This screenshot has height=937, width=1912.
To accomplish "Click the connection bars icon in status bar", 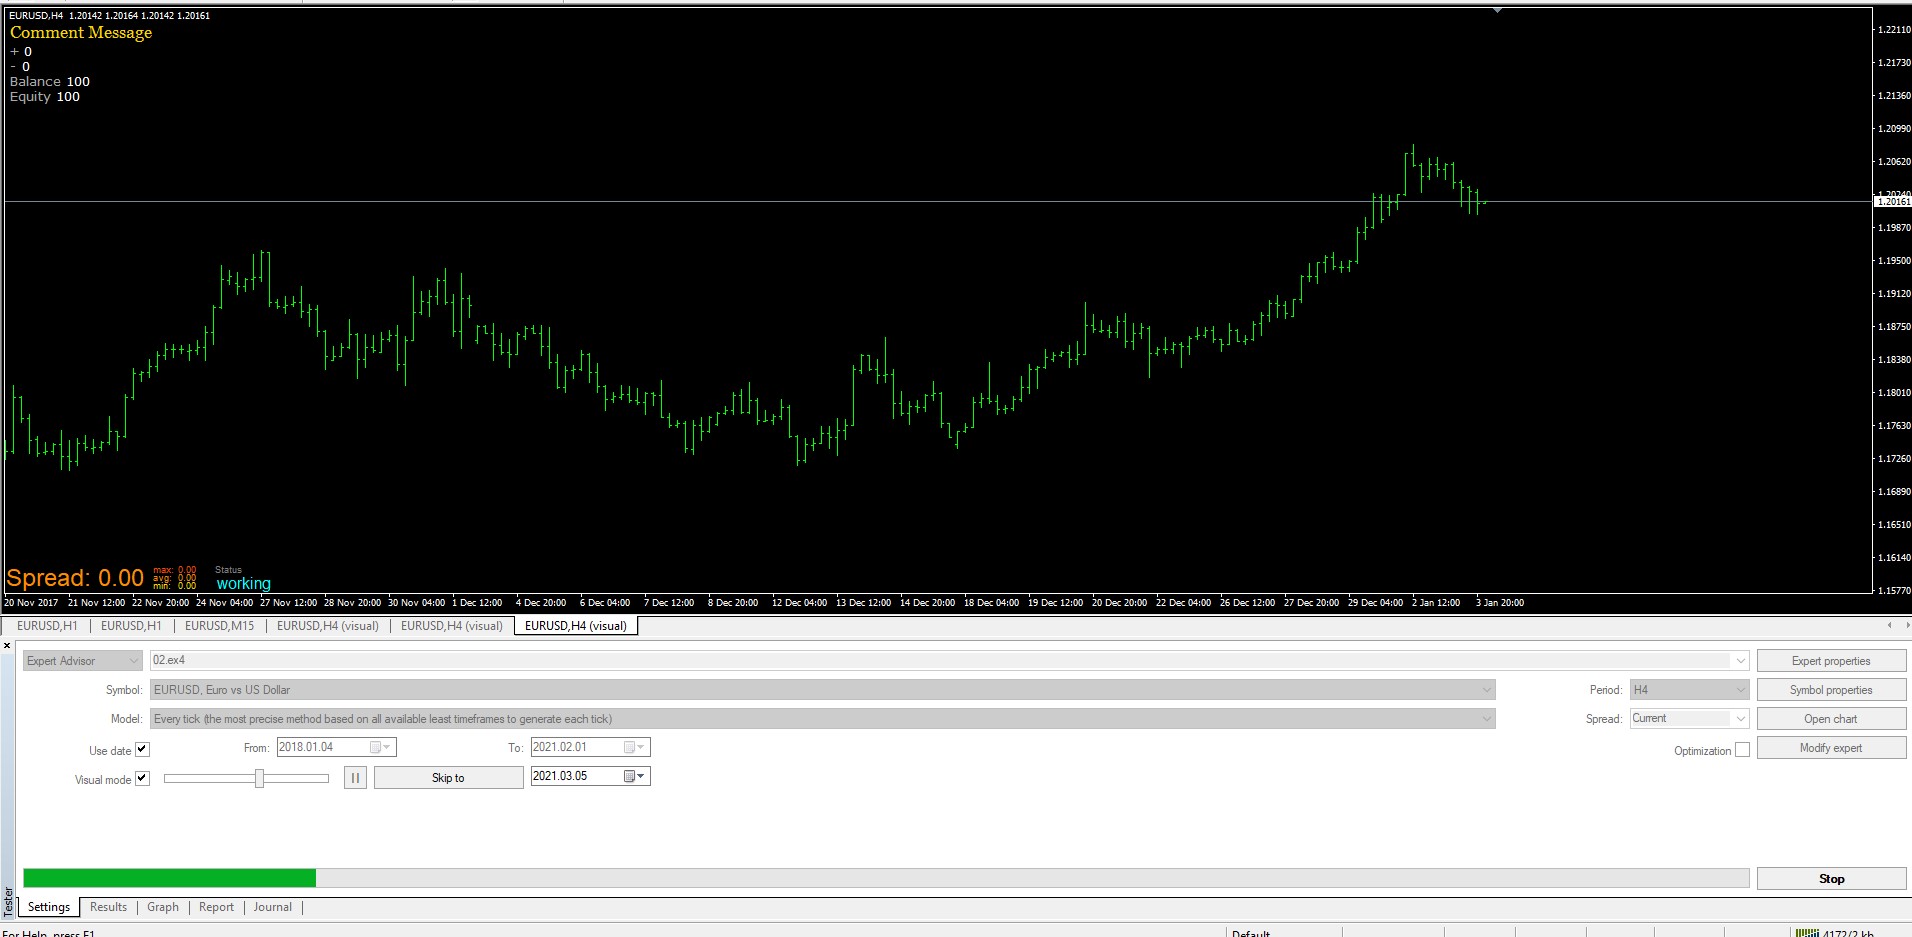I will tap(1805, 933).
